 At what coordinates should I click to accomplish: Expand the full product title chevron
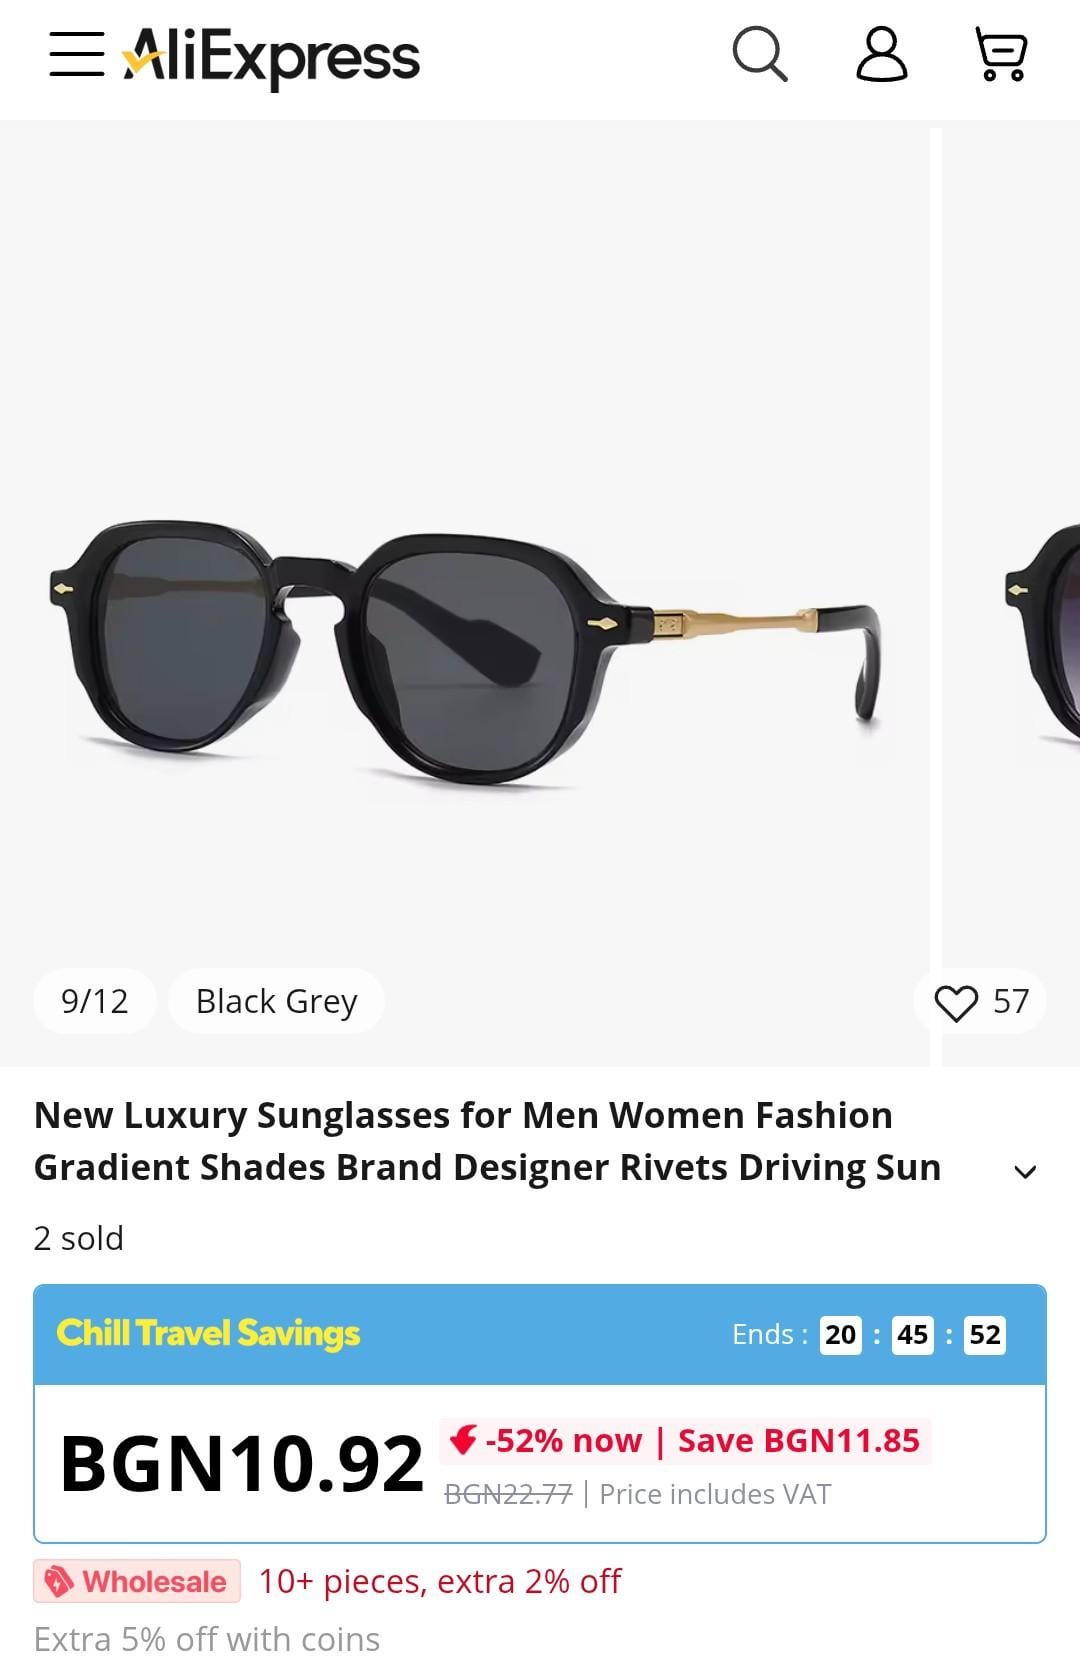pyautogui.click(x=1025, y=1171)
